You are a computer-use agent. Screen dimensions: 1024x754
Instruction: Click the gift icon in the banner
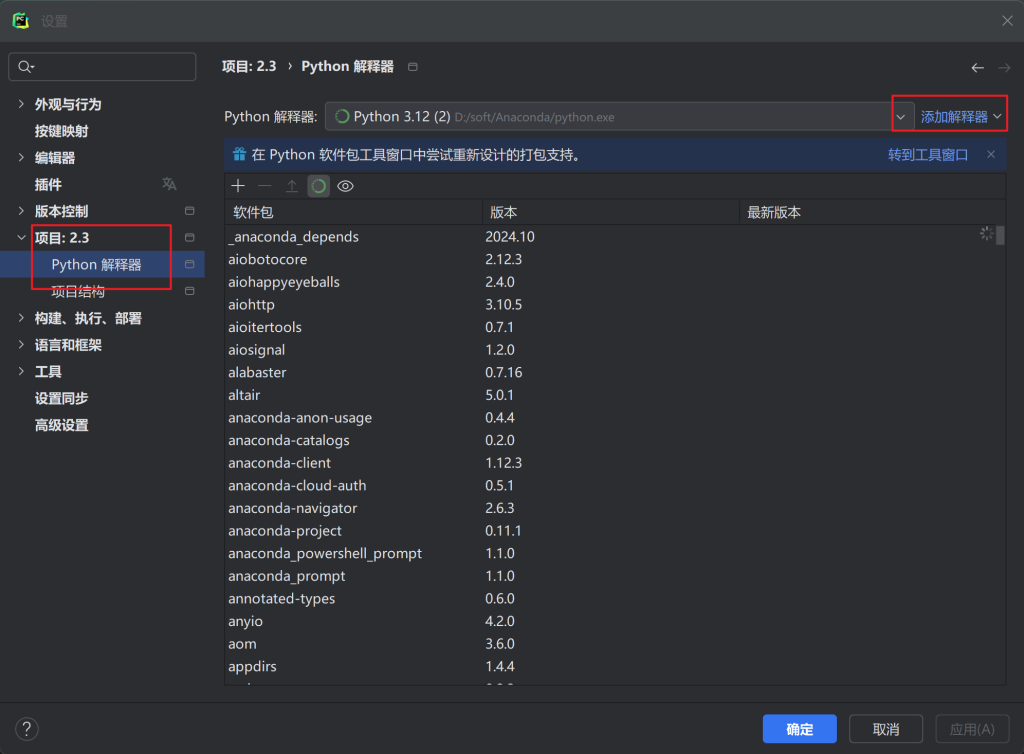click(239, 155)
